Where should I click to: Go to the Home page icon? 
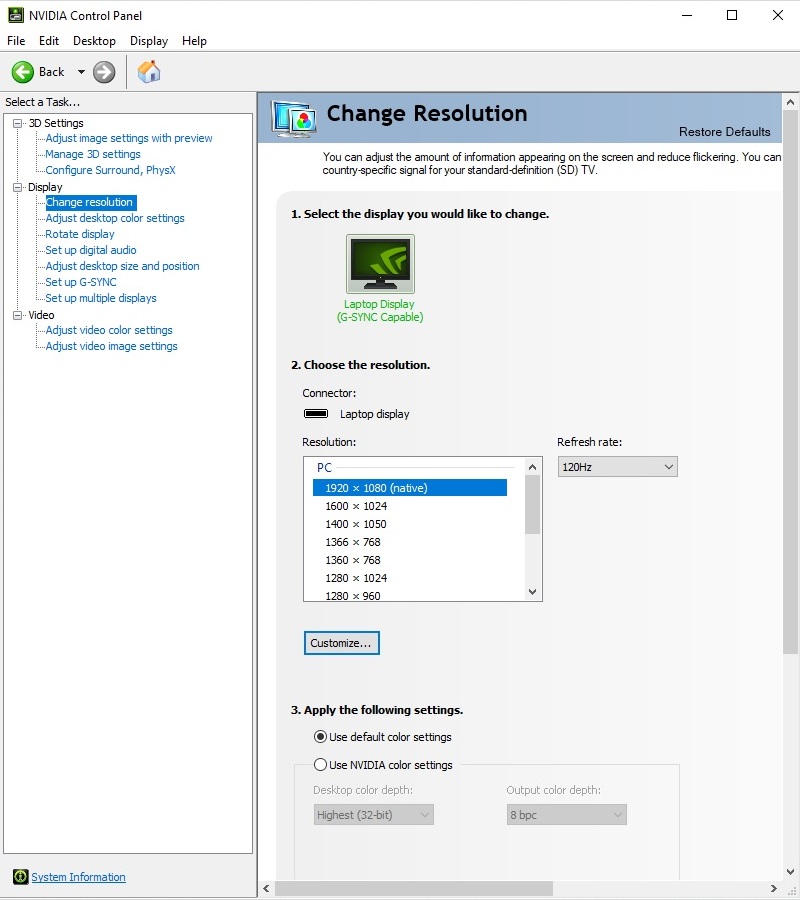point(149,72)
